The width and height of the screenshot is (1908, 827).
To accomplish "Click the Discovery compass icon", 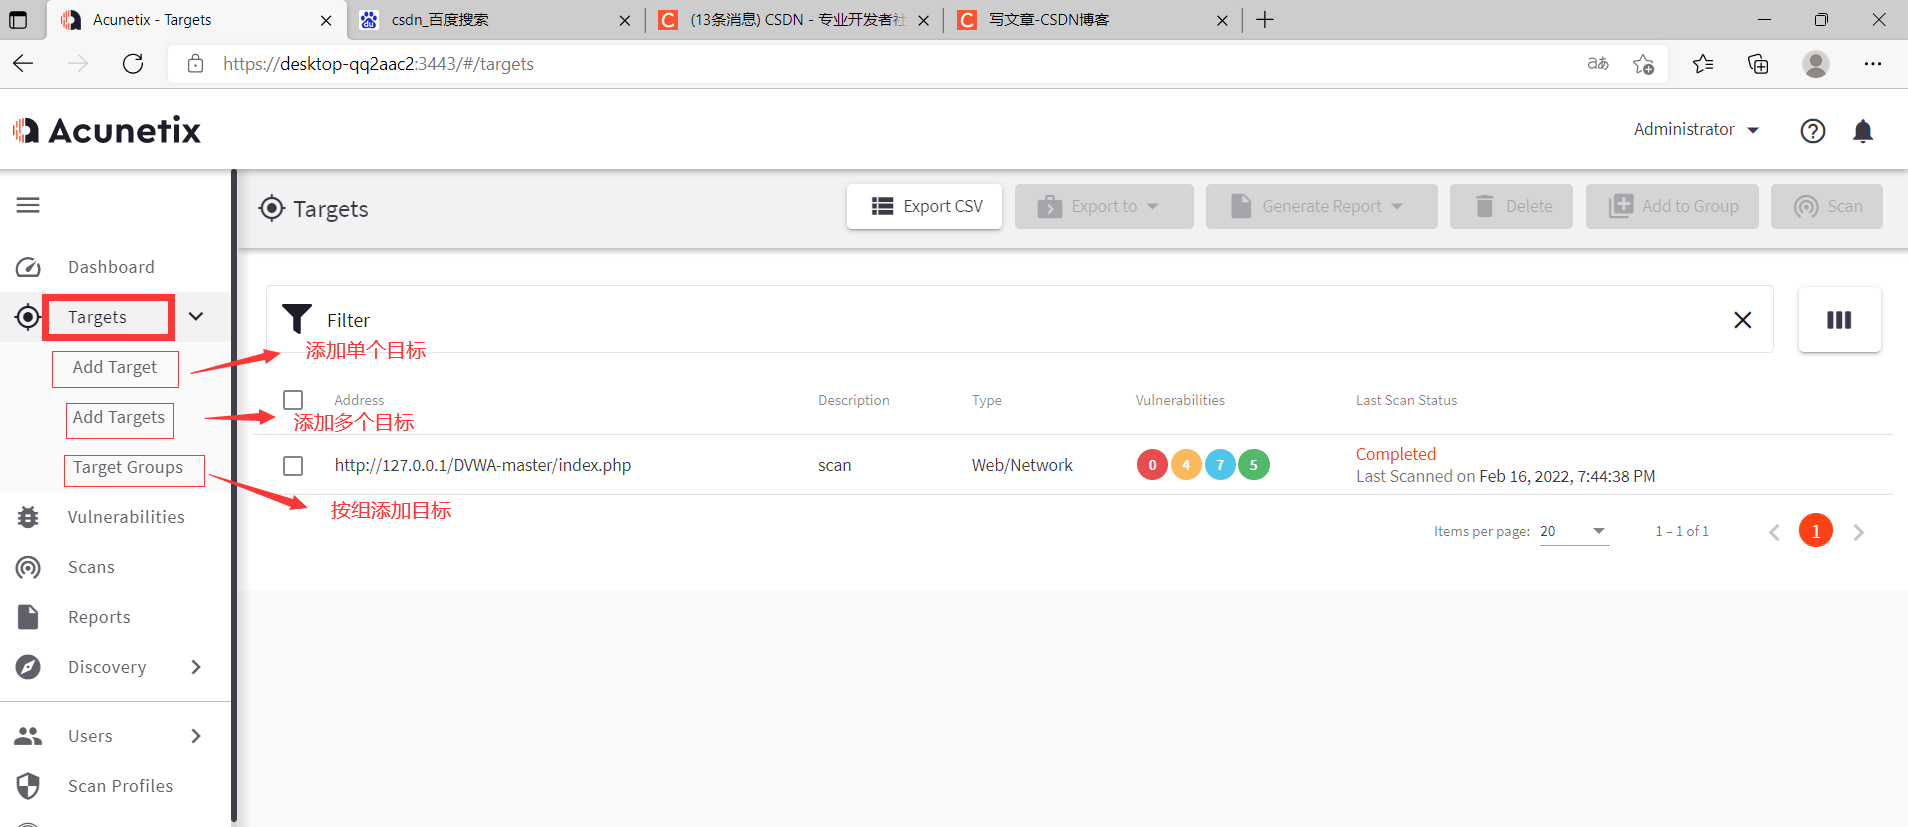I will [x=28, y=667].
